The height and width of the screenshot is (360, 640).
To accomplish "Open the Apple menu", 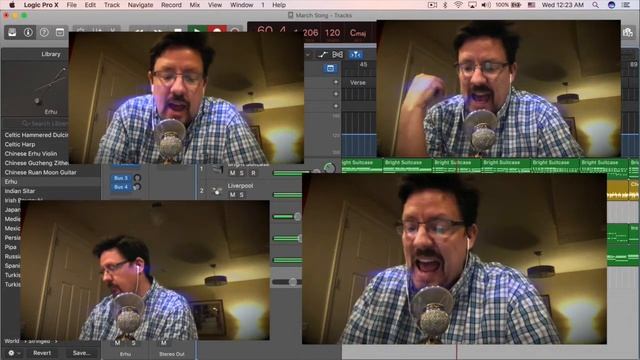I will tap(12, 5).
